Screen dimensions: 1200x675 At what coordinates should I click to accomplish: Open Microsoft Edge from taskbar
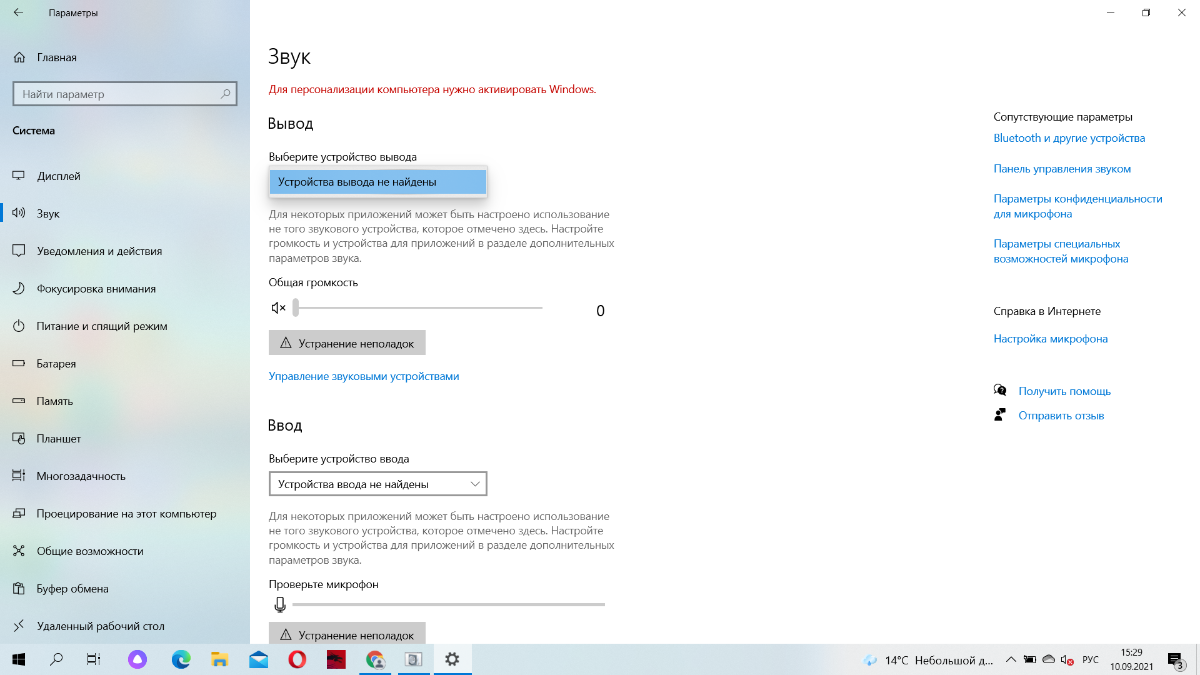pyautogui.click(x=181, y=659)
